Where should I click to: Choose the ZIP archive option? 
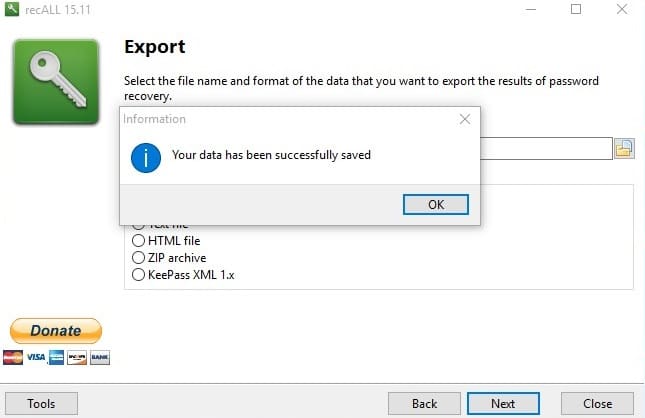(139, 257)
